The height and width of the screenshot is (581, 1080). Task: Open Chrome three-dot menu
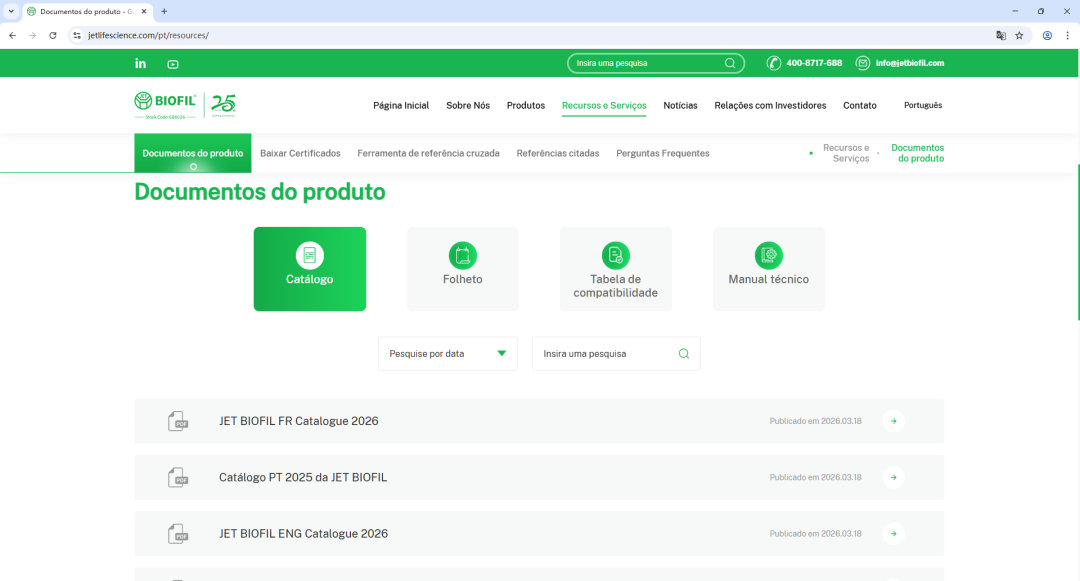1068,35
